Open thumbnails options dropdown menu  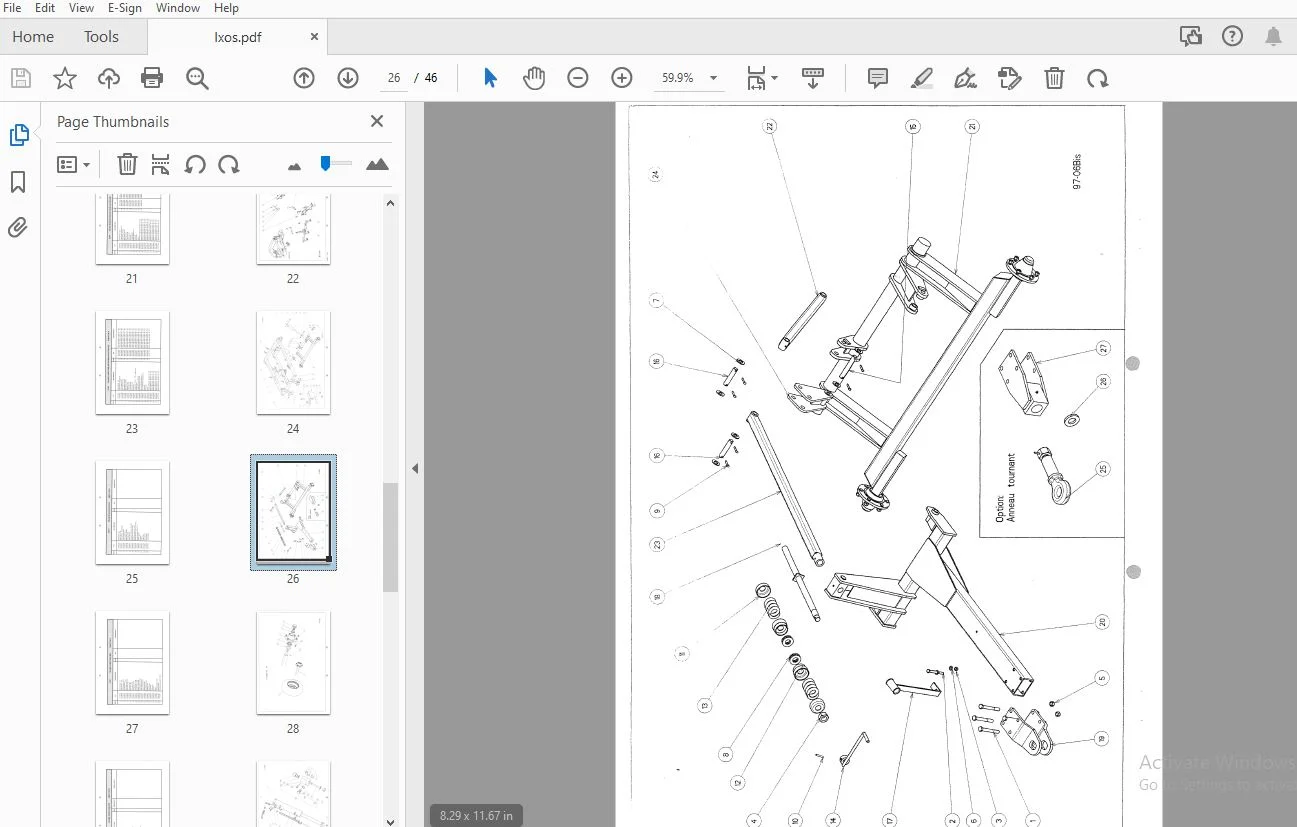tap(74, 164)
